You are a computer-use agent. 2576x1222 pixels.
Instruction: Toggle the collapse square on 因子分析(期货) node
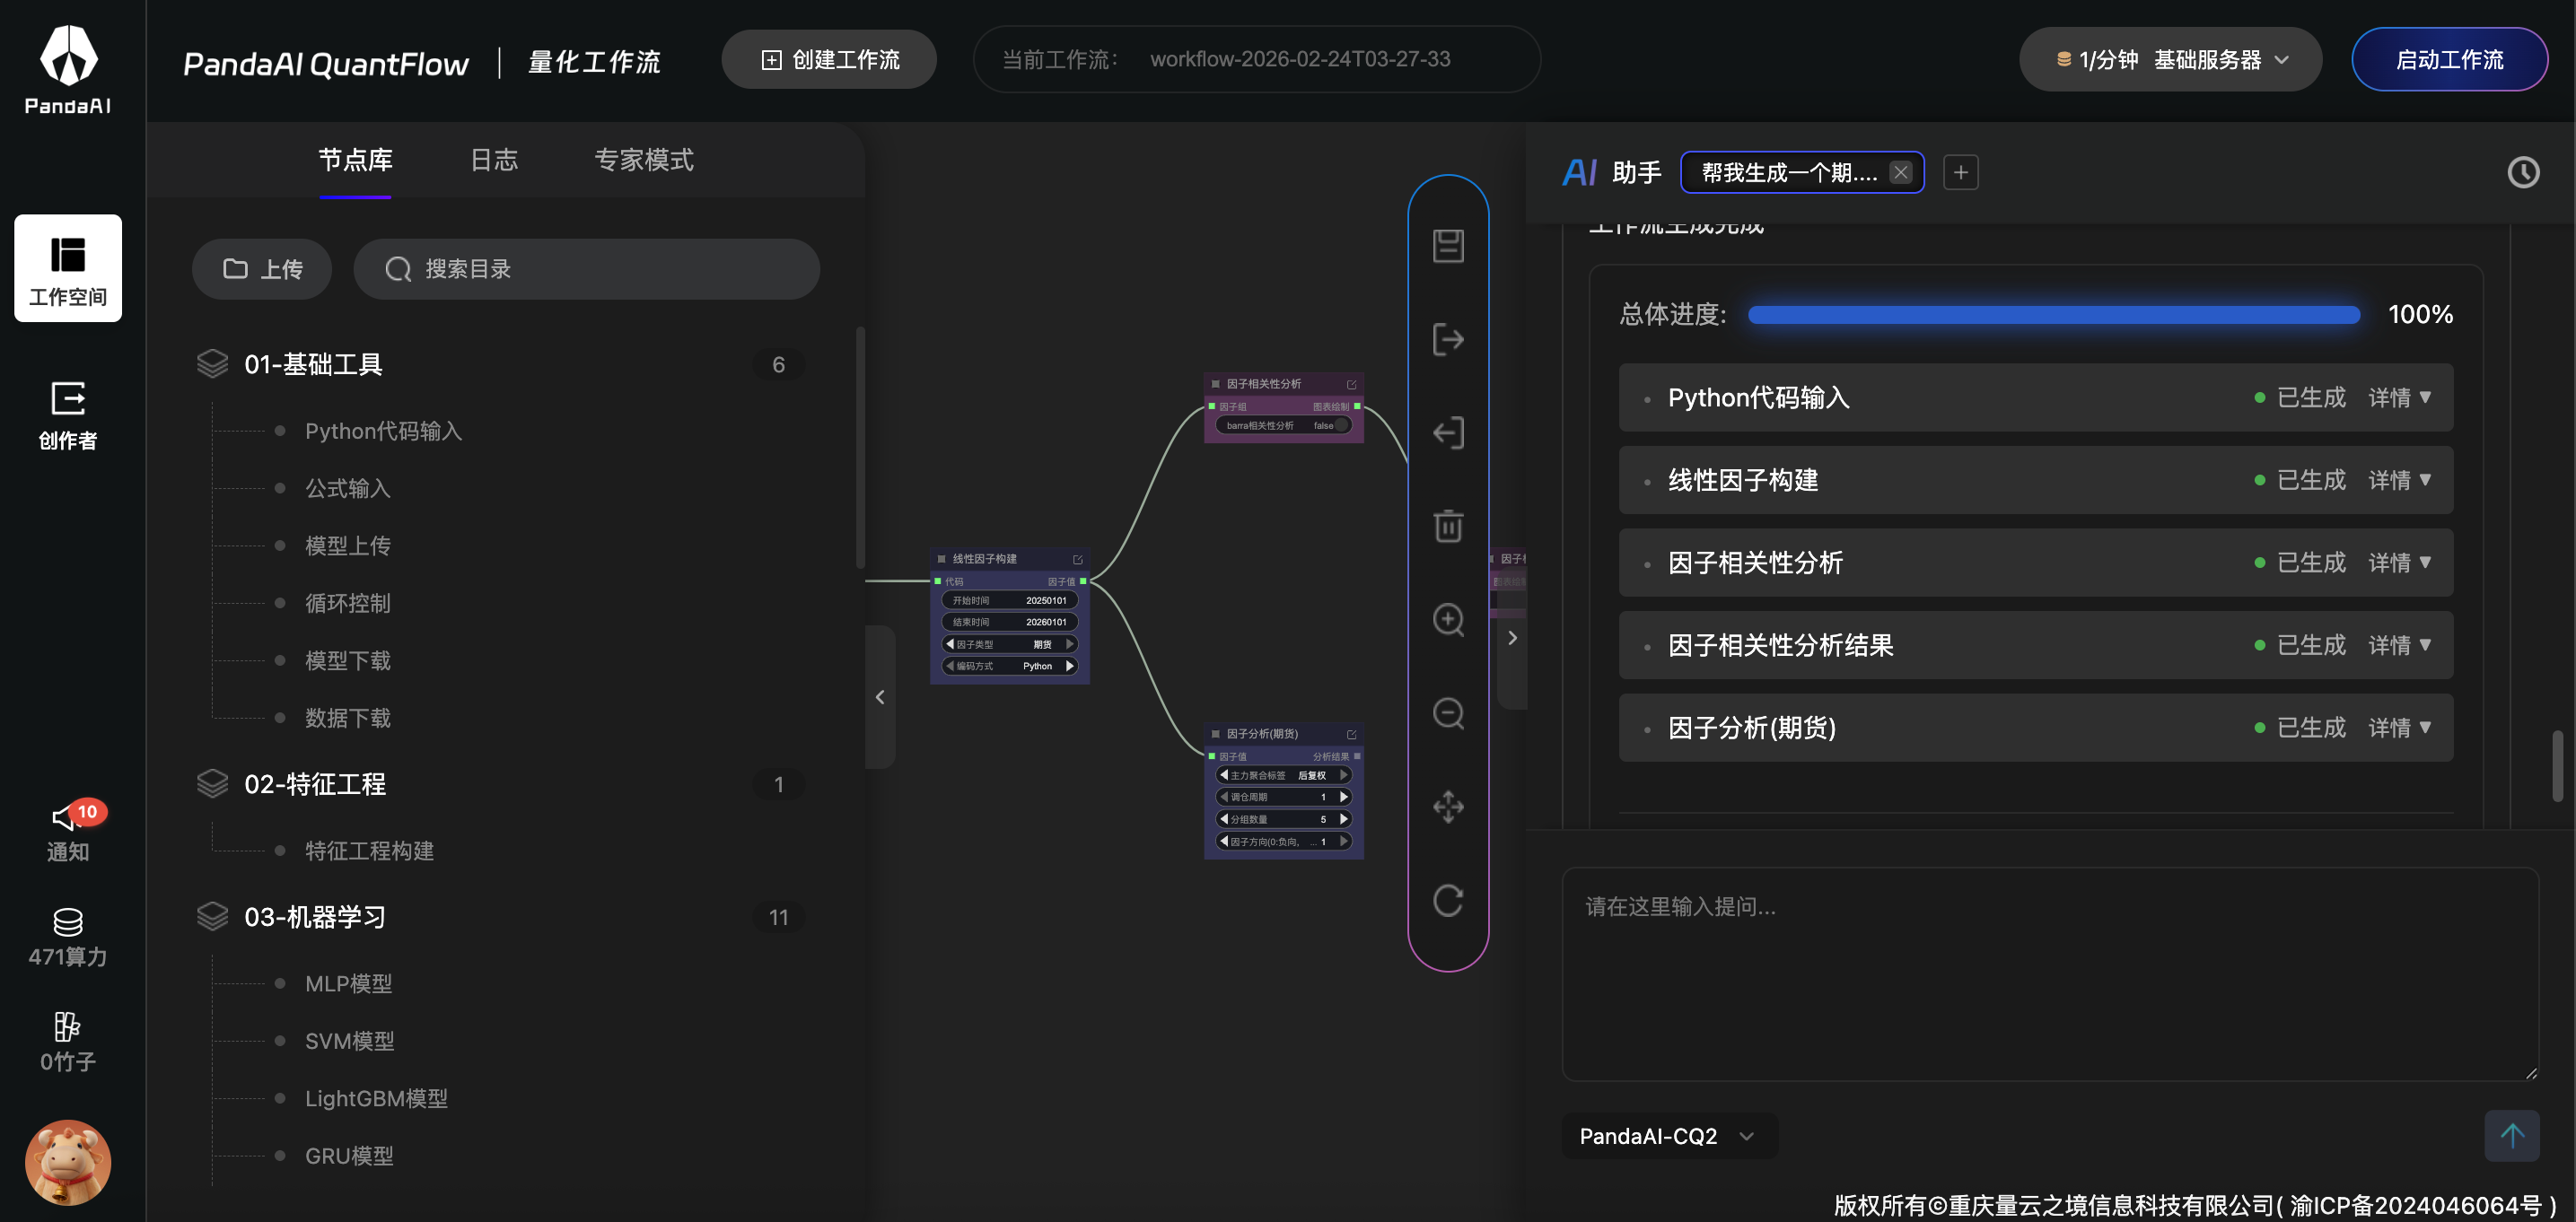[1215, 734]
